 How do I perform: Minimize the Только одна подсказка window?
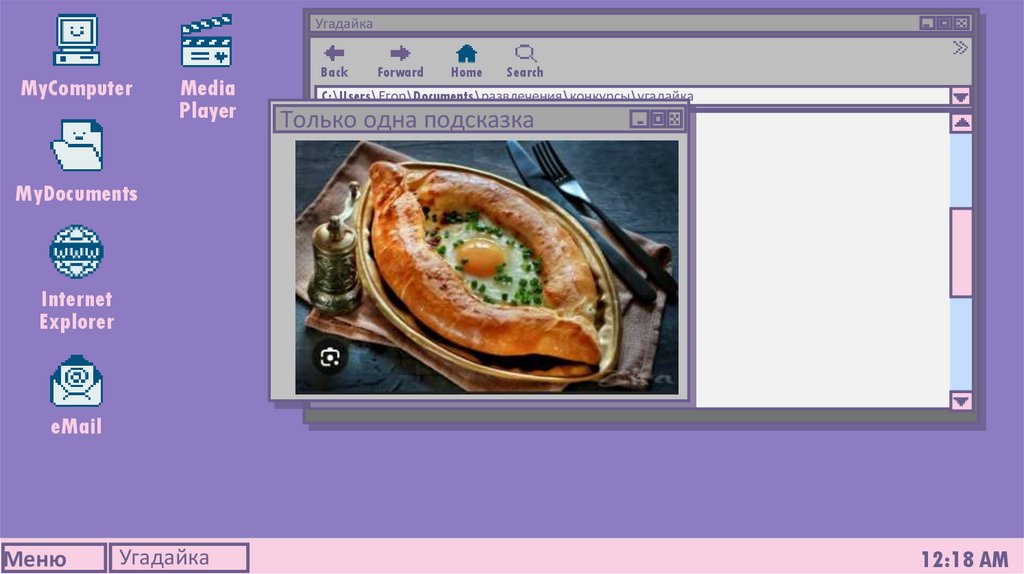[639, 119]
